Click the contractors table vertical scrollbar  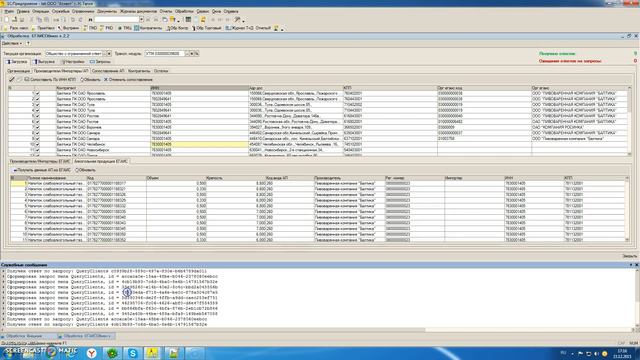[629, 120]
